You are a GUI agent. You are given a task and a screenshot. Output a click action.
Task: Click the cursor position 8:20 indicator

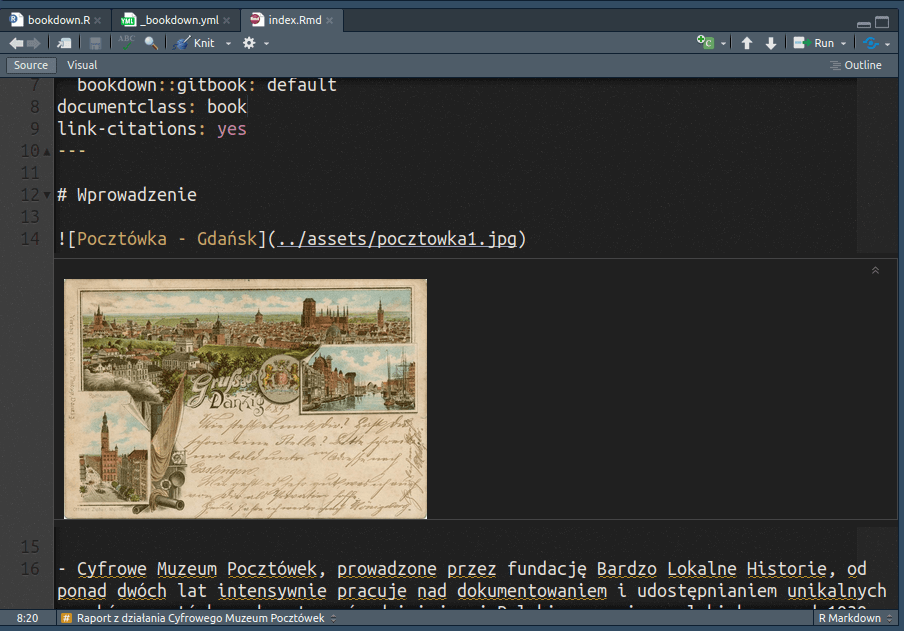27,618
